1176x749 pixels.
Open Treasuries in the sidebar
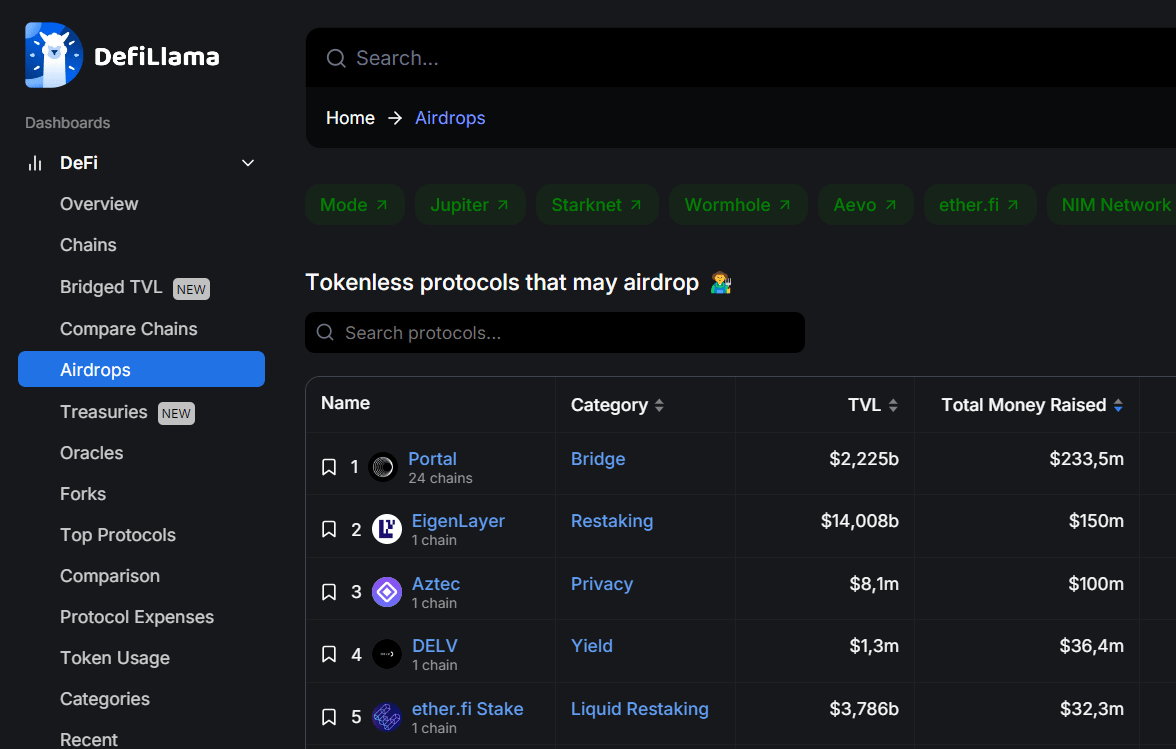click(x=104, y=412)
